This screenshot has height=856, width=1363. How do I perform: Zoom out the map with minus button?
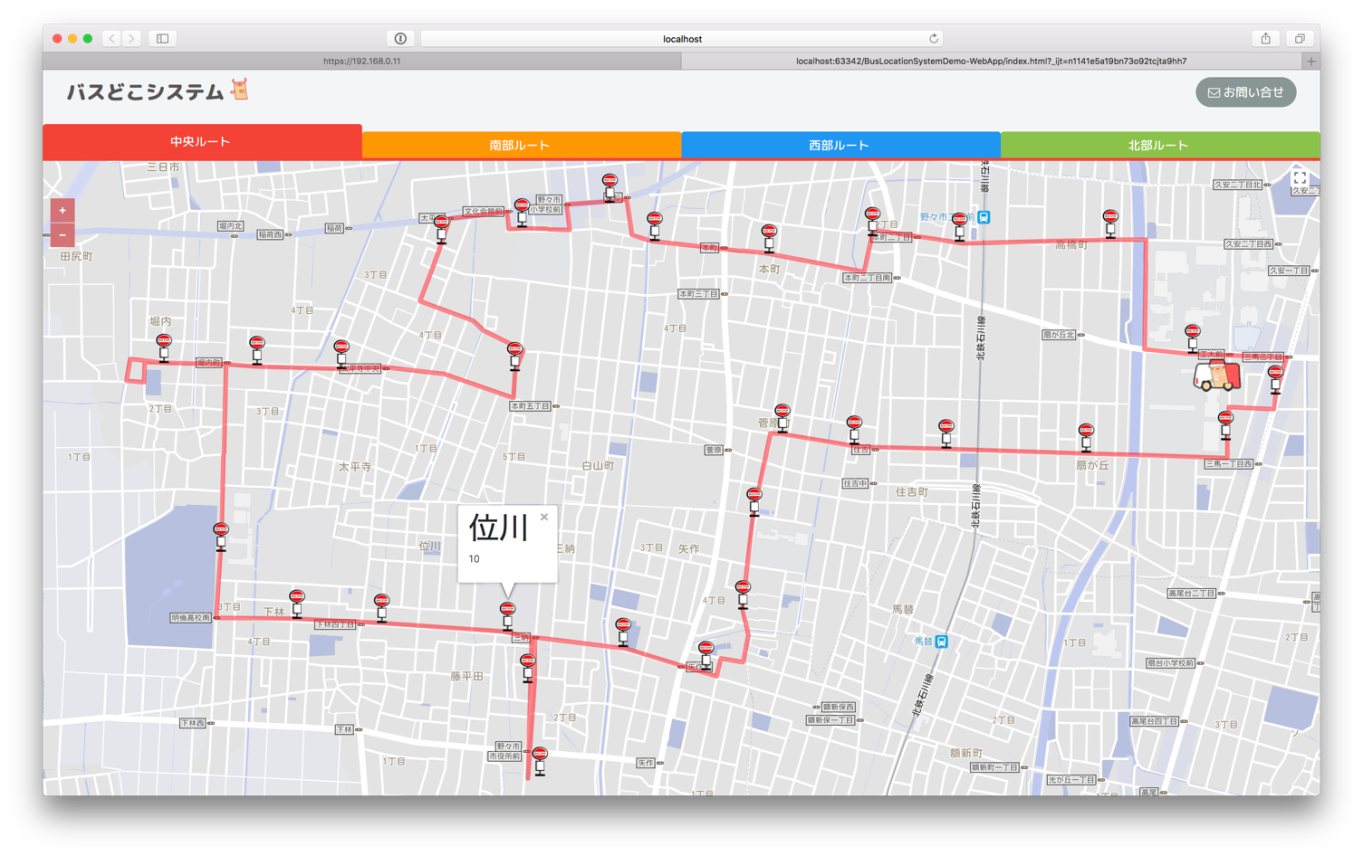(x=62, y=235)
